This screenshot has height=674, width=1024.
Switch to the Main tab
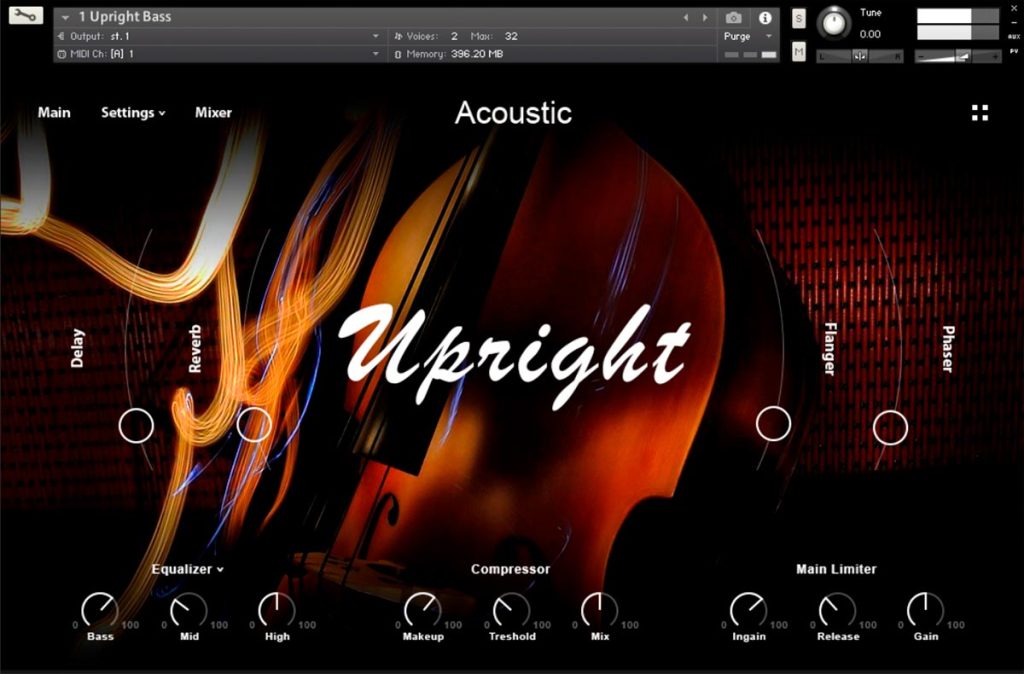click(x=54, y=112)
